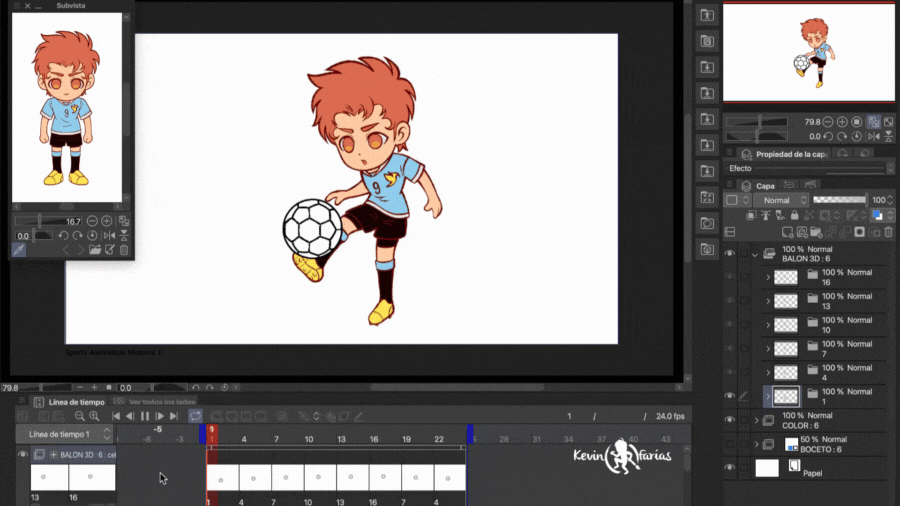Select the Papel layer thumbnail
Image resolution: width=900 pixels, height=506 pixels.
point(767,468)
